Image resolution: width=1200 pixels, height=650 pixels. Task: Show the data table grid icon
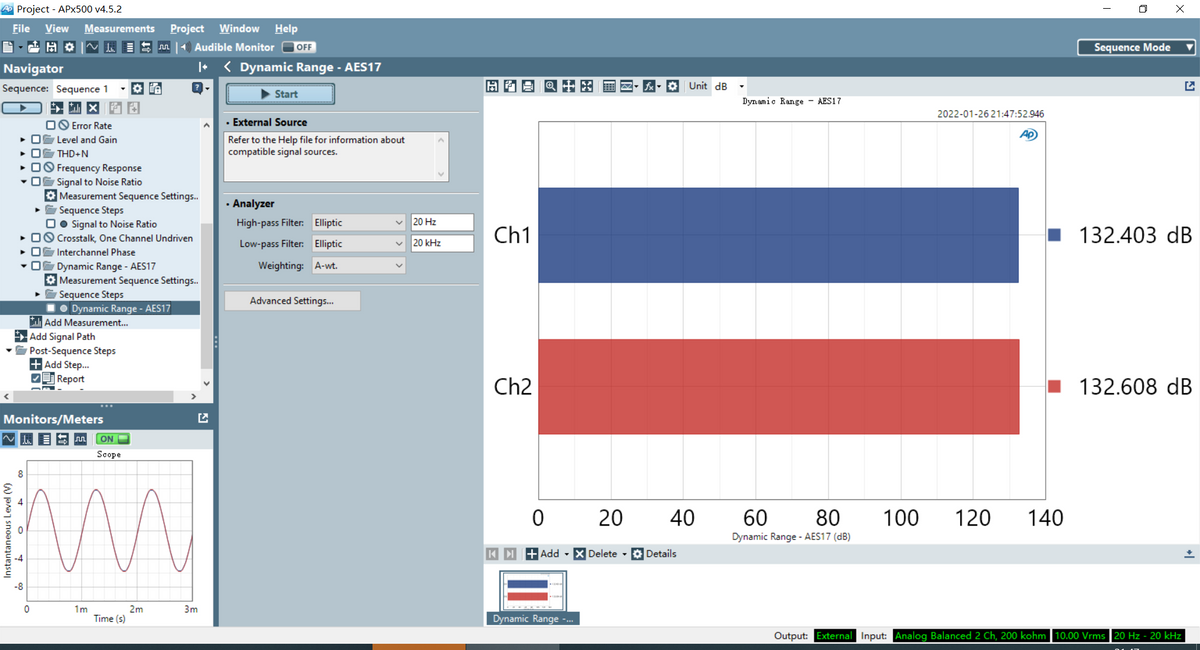coord(609,86)
